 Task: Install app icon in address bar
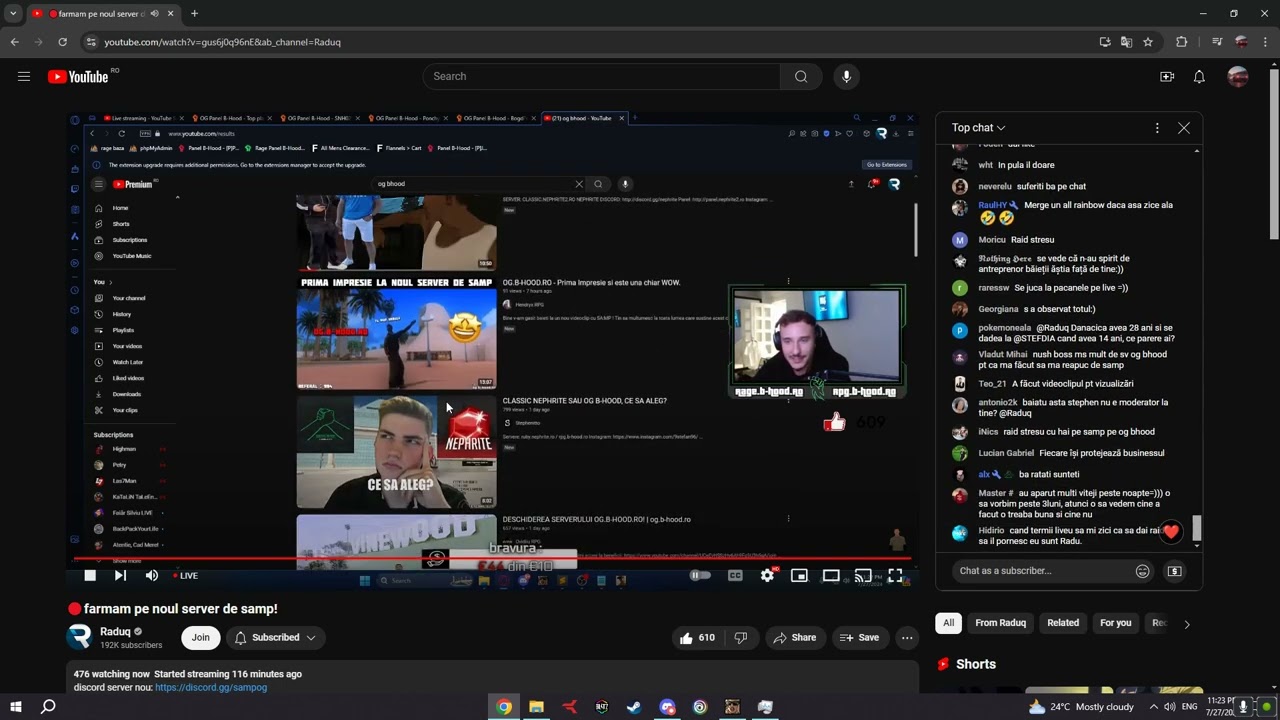pos(1105,42)
